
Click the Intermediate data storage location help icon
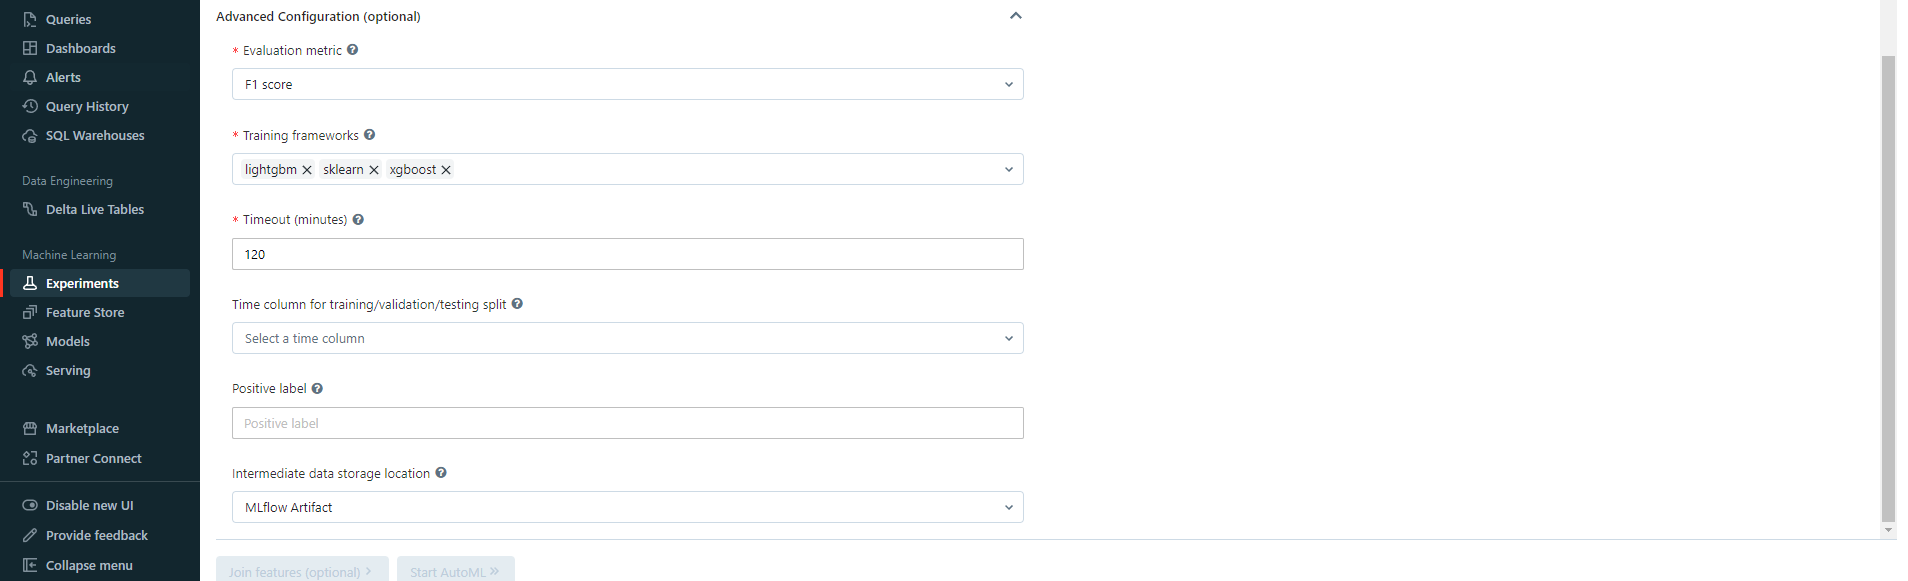pyautogui.click(x=441, y=473)
